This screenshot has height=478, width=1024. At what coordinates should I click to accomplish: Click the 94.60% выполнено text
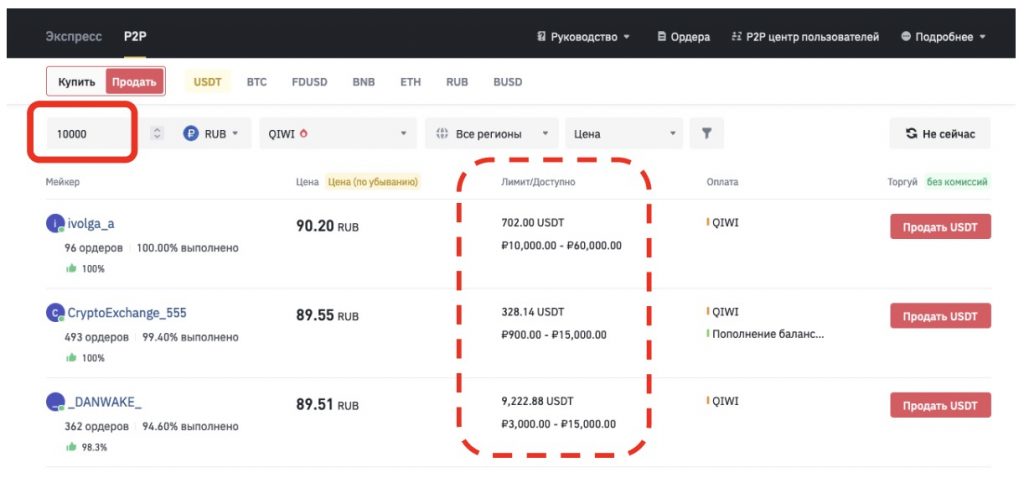(191, 426)
